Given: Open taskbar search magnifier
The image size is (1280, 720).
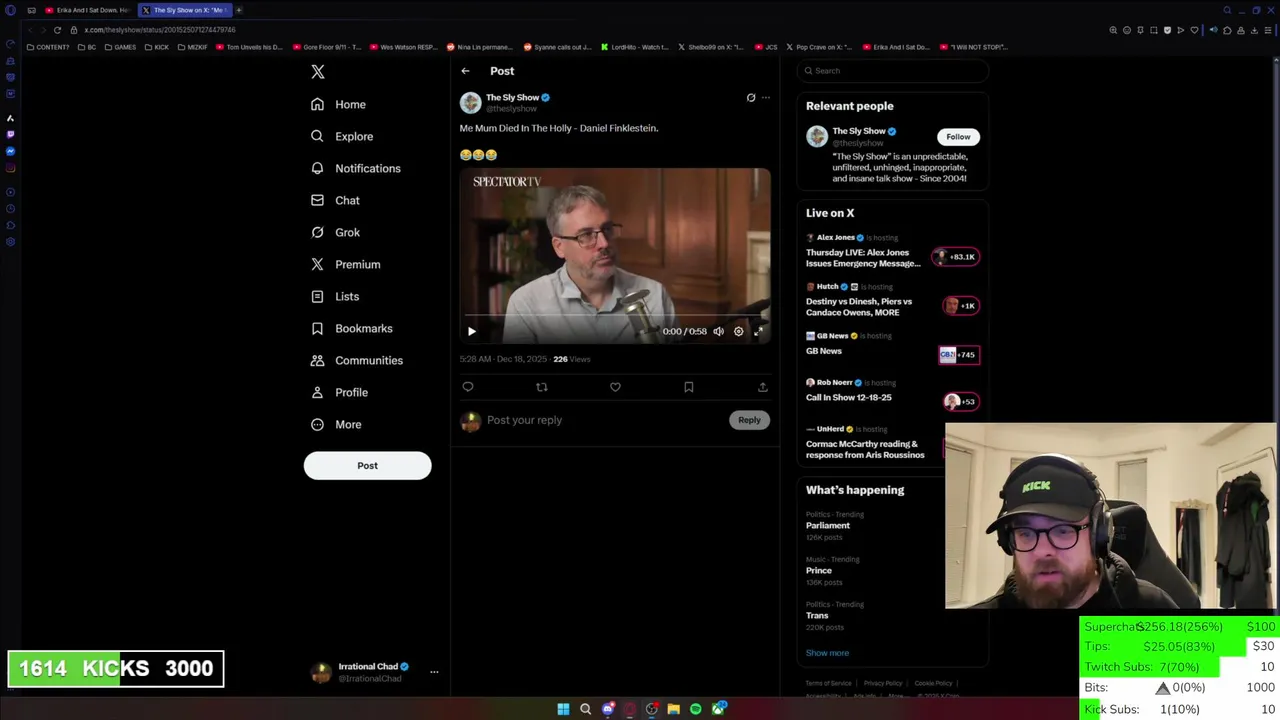Looking at the screenshot, I should pos(585,709).
